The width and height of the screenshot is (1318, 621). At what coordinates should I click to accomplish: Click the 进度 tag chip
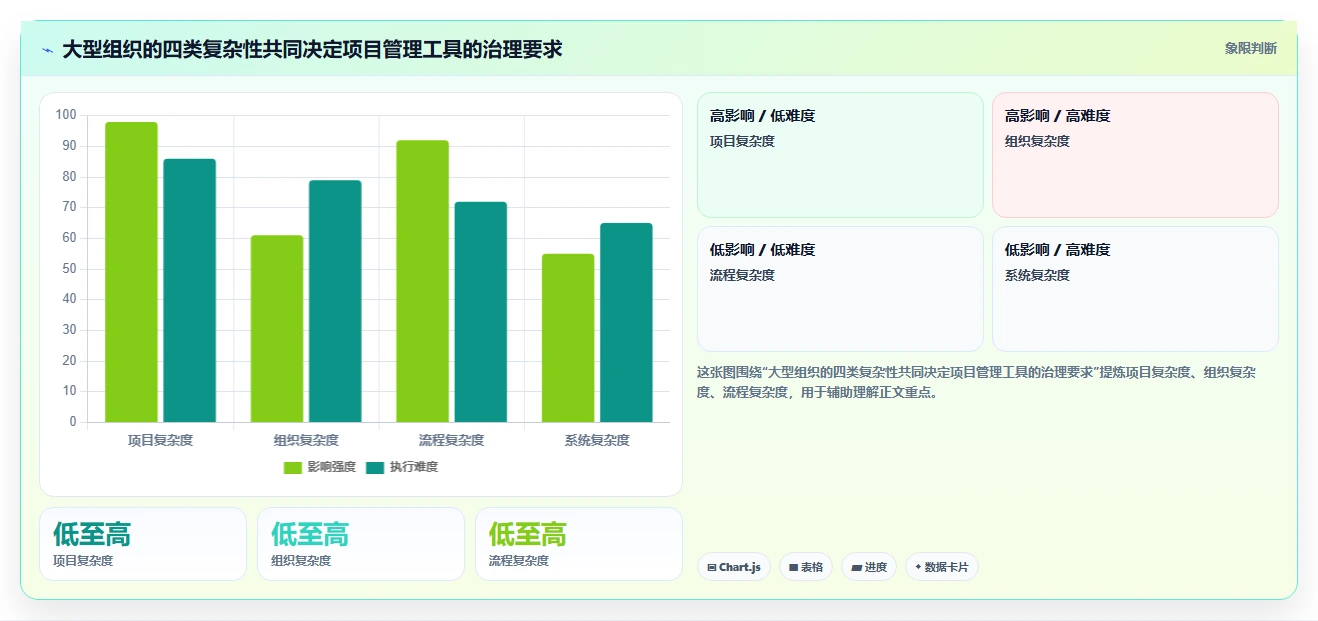[x=869, y=567]
